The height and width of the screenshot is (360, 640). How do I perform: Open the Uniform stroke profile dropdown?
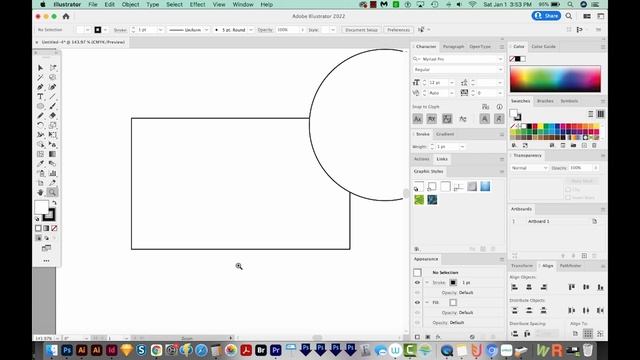click(206, 30)
